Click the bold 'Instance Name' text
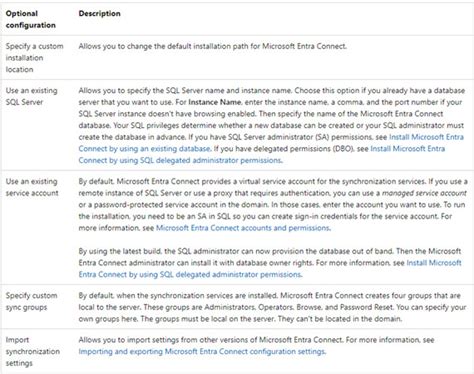The image size is (474, 374). coord(214,102)
